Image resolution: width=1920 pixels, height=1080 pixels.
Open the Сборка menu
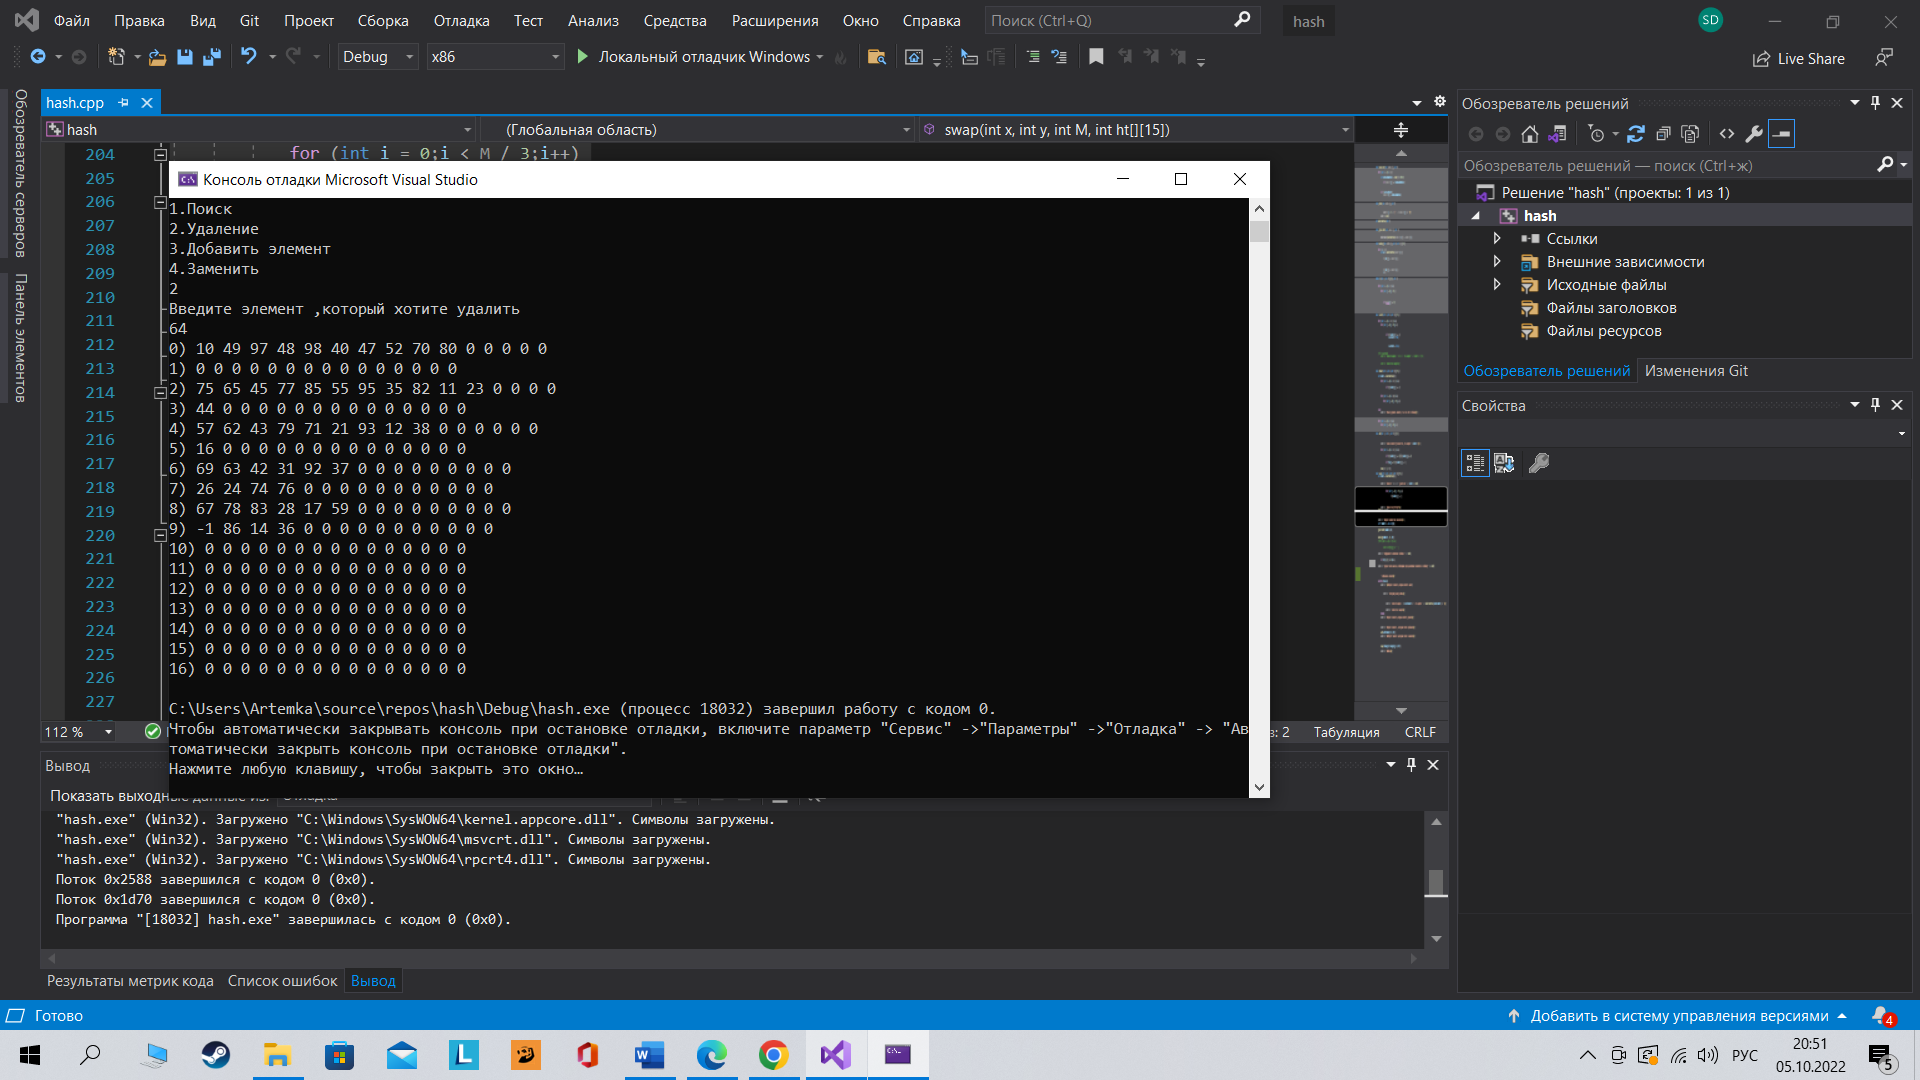pos(383,21)
